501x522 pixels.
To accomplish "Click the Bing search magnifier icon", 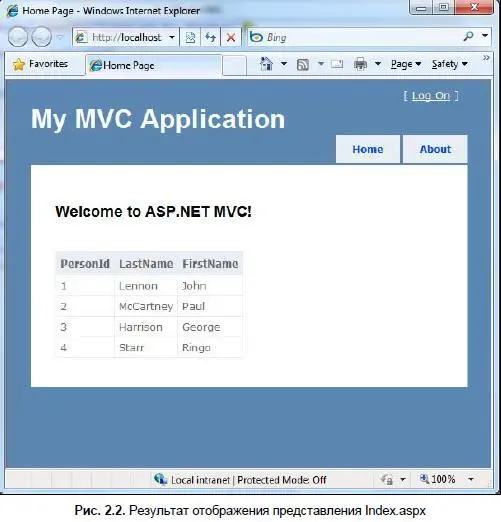I will pos(468,36).
